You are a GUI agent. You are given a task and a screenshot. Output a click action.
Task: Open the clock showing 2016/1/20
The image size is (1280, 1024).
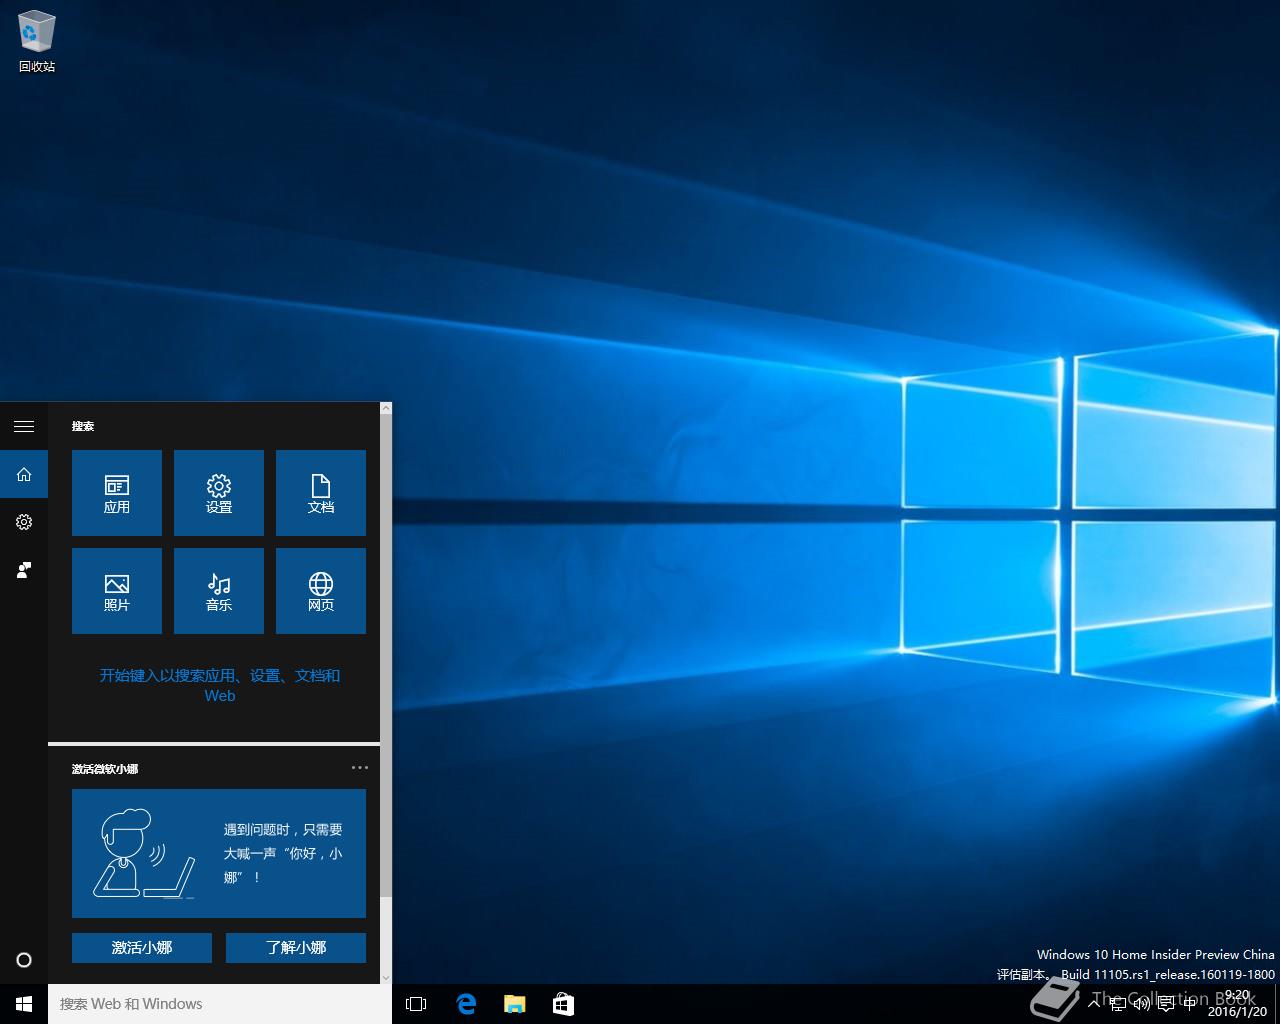[x=1237, y=1004]
